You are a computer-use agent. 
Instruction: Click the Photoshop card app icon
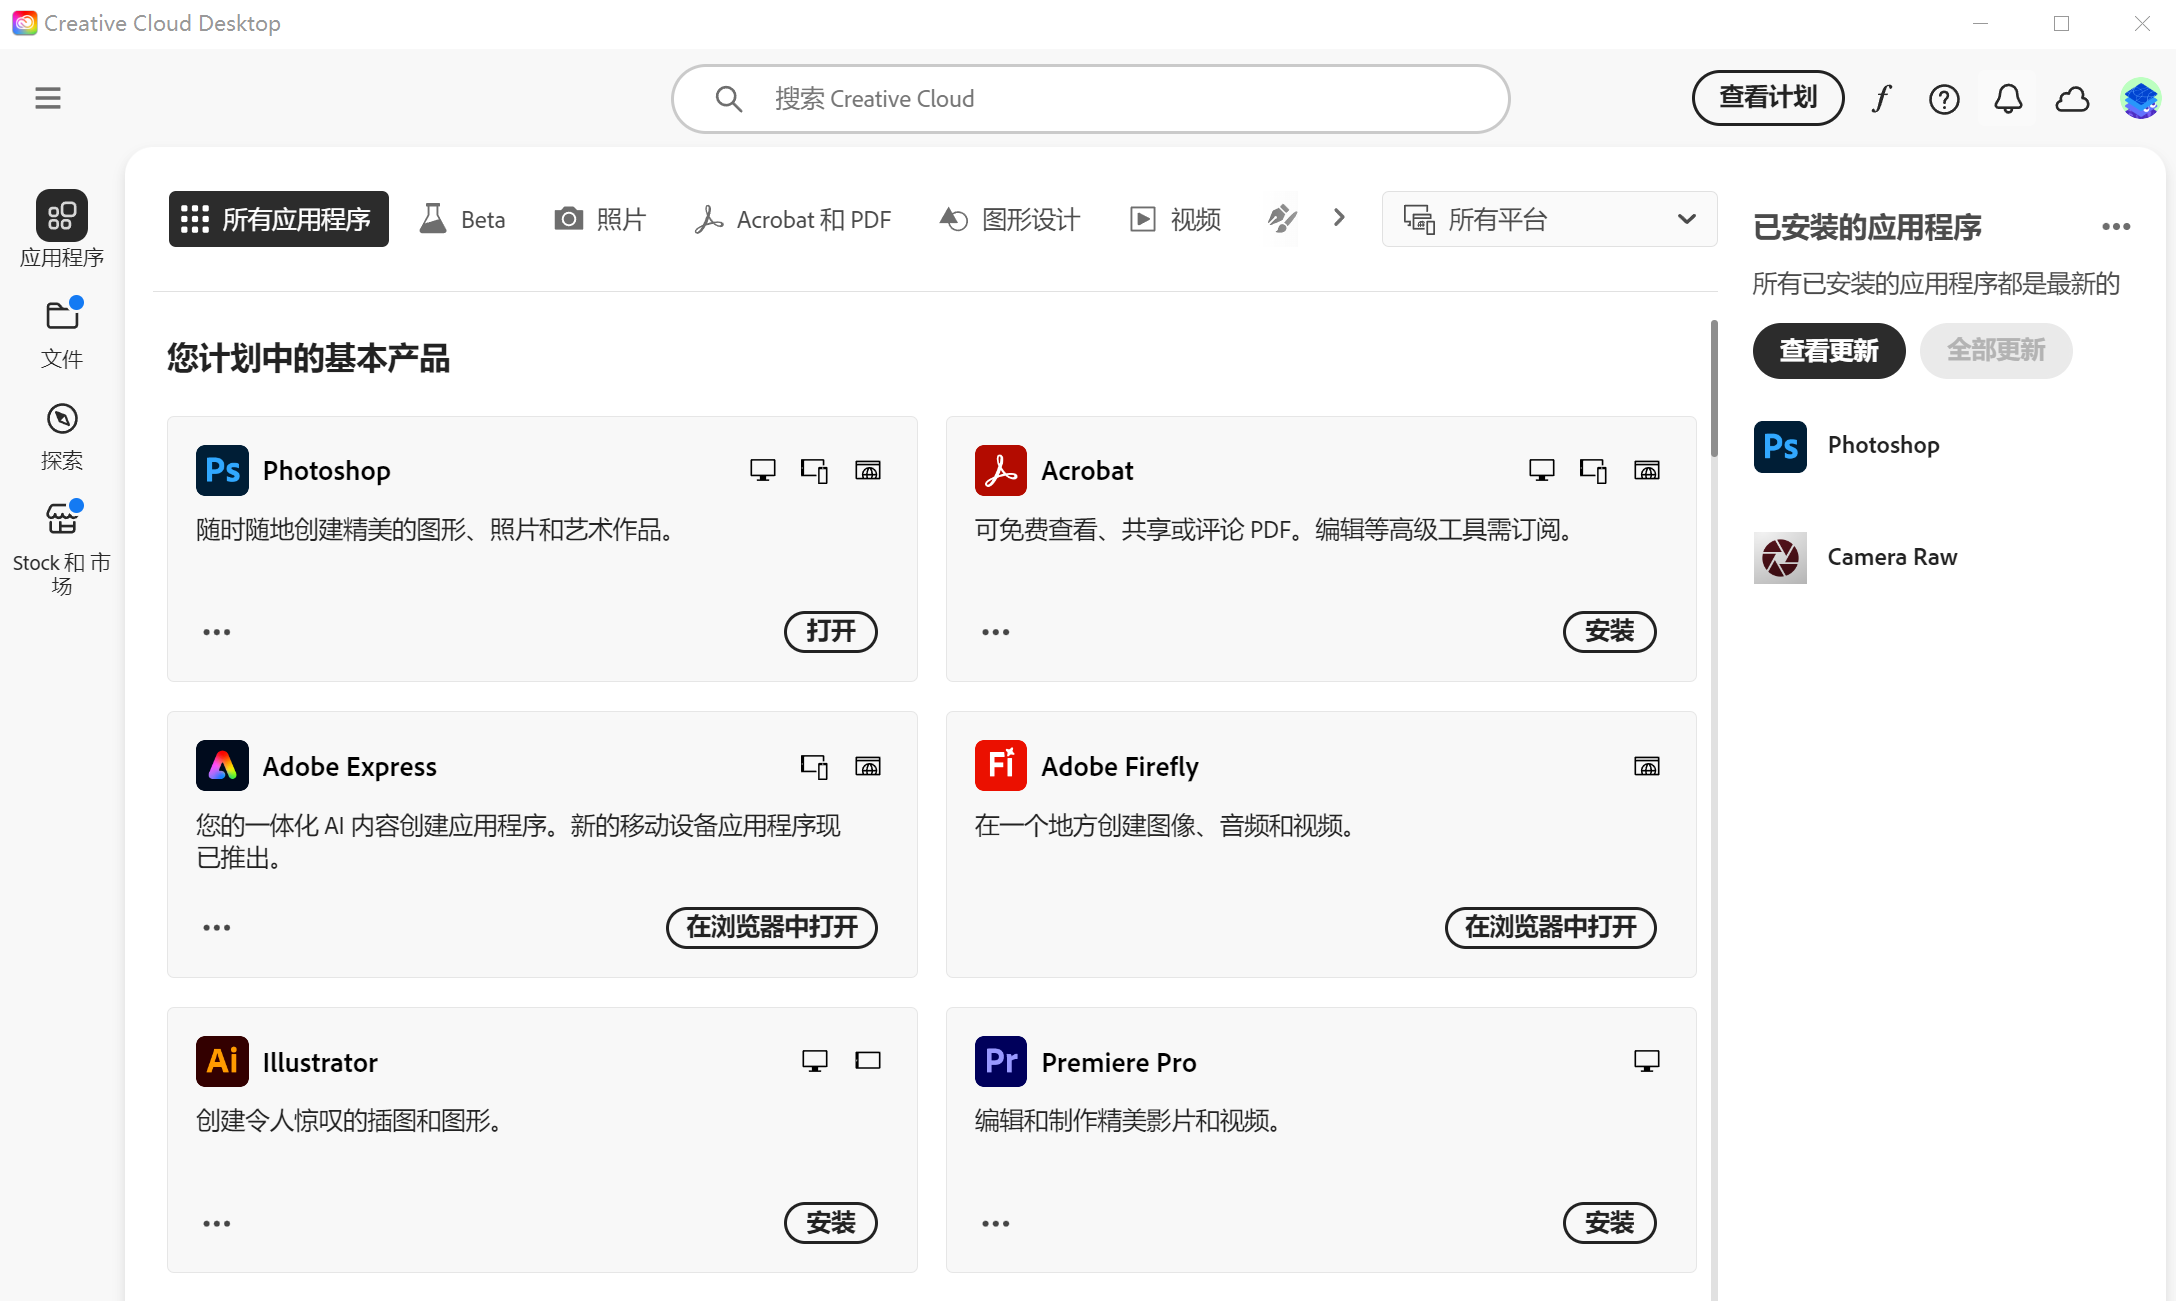(x=222, y=470)
